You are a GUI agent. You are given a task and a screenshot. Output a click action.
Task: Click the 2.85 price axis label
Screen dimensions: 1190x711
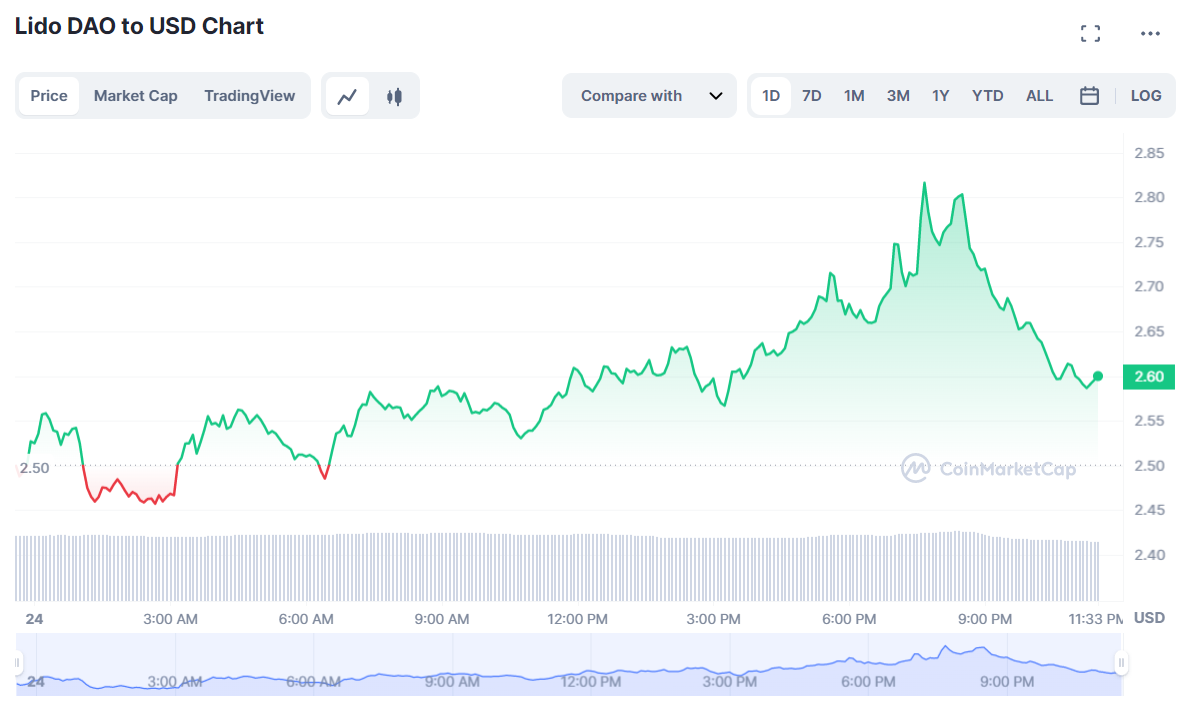coord(1149,153)
